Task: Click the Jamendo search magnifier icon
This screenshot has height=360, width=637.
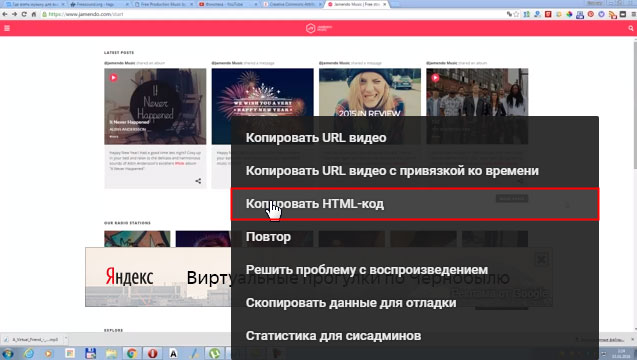Action: (630, 28)
